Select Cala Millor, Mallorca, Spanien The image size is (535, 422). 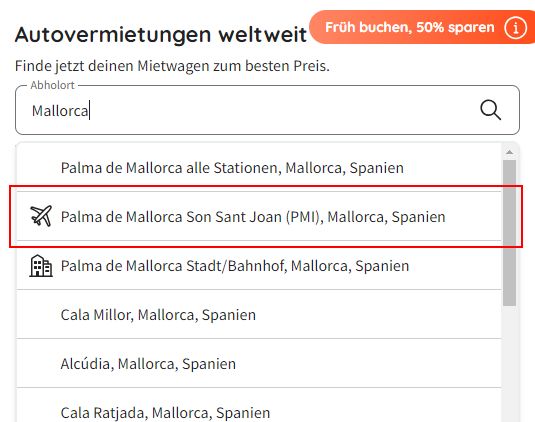tap(259, 315)
